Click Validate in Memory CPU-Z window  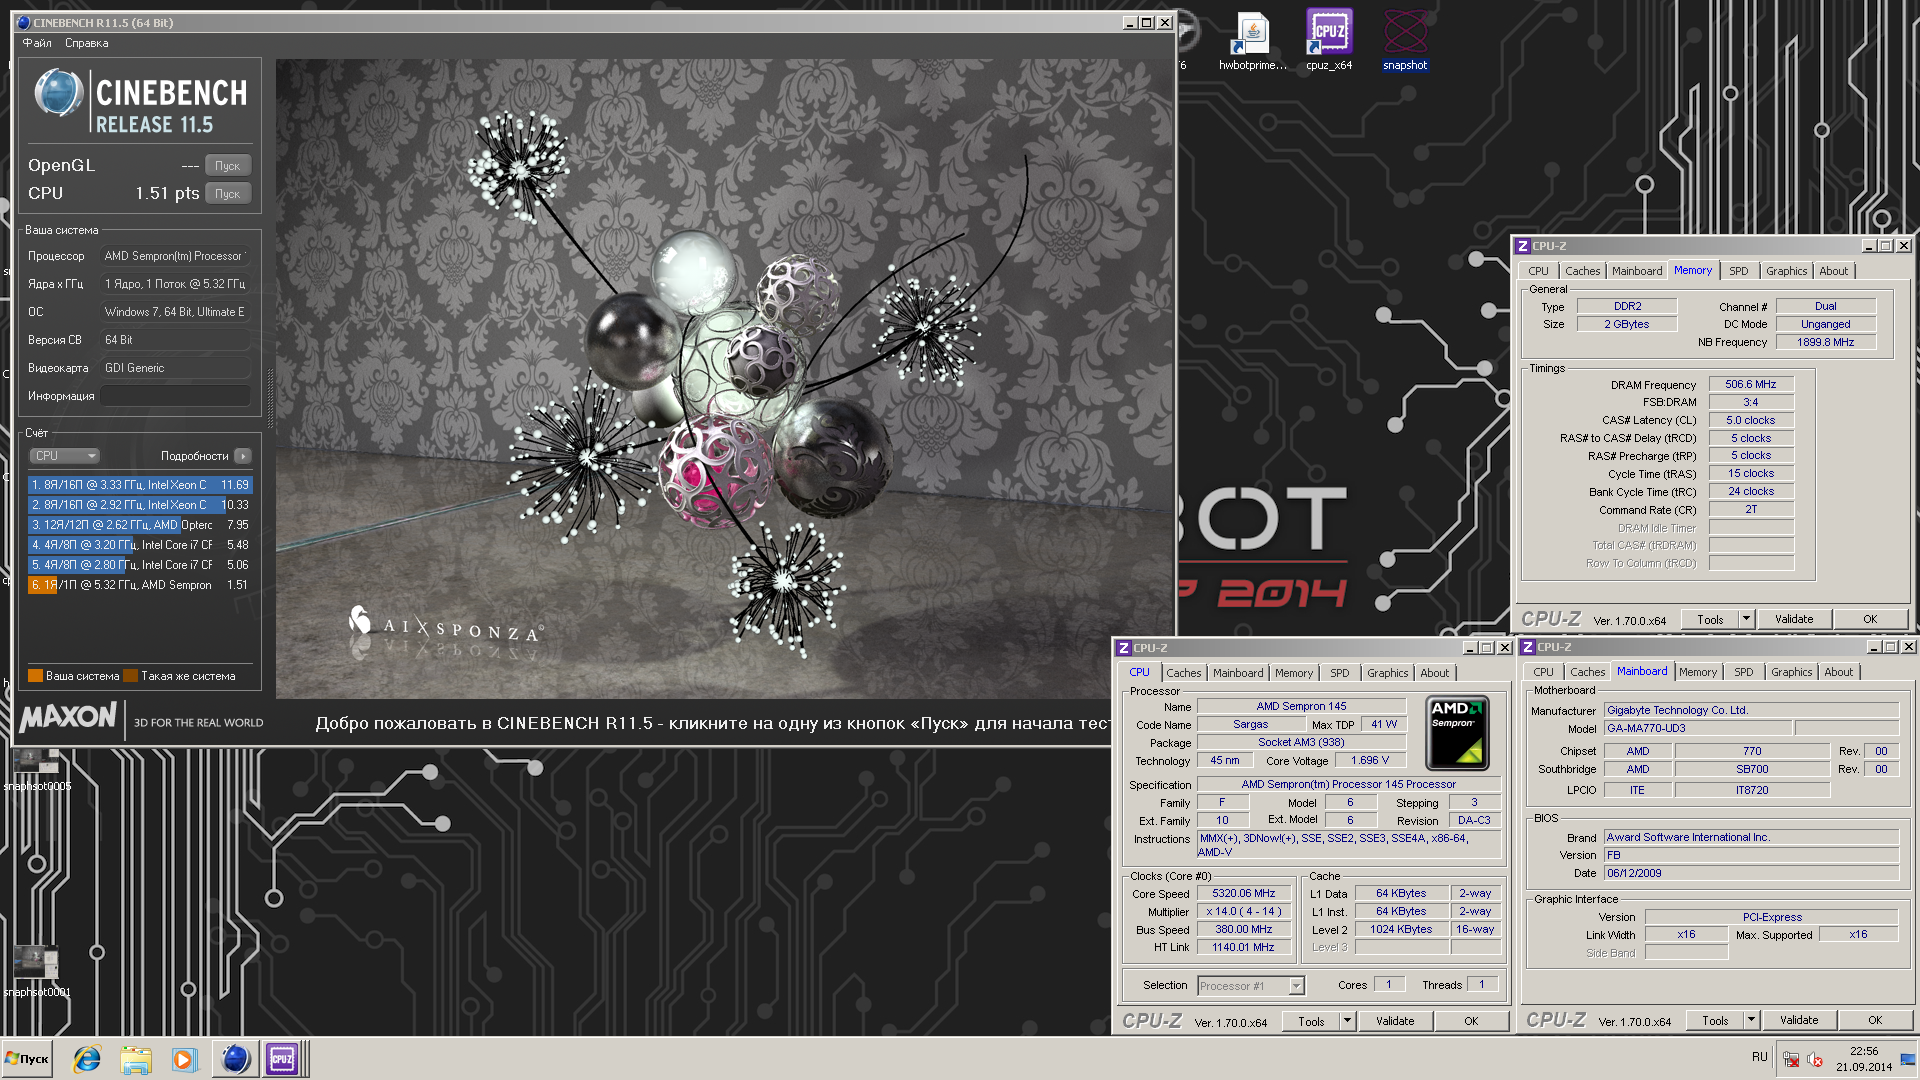[1794, 620]
